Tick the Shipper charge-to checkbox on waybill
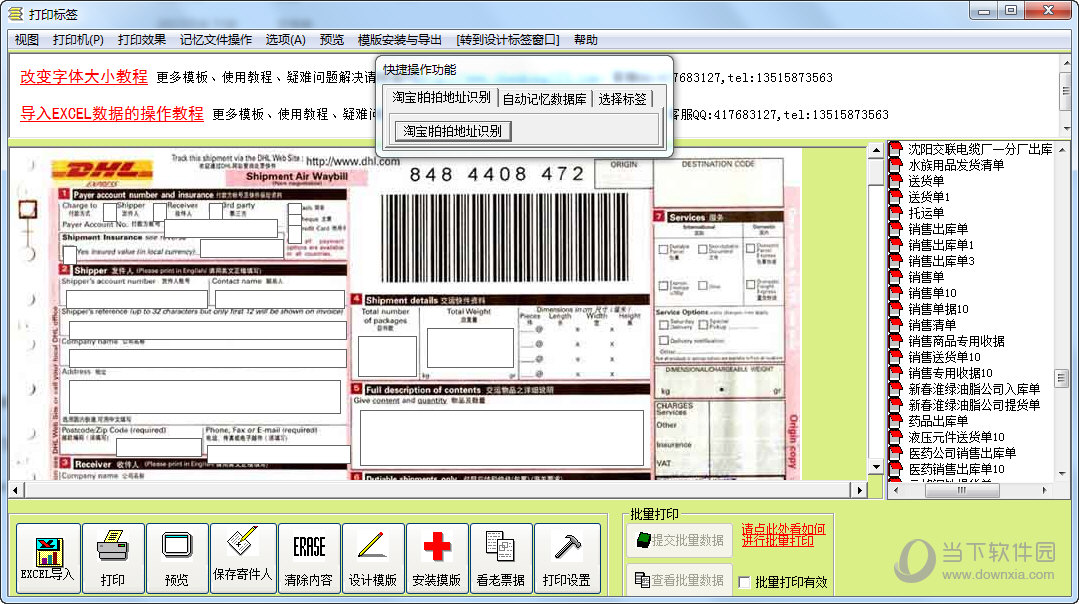Viewport: 1079px width, 604px height. (x=109, y=211)
